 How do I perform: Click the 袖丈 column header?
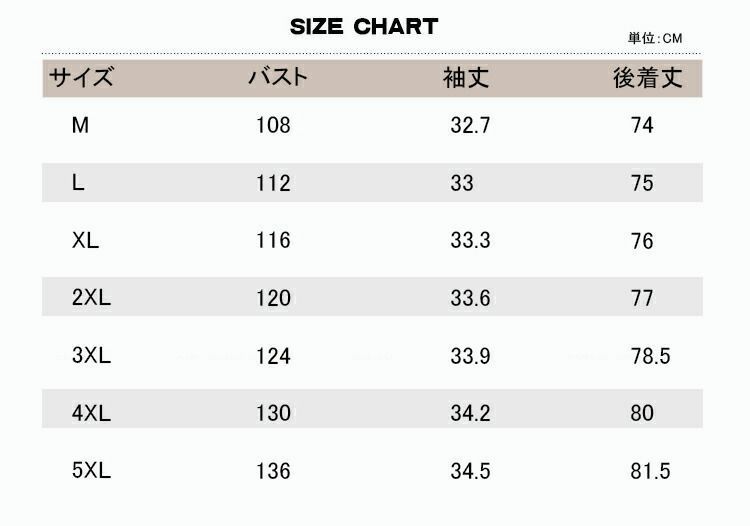coord(466,78)
